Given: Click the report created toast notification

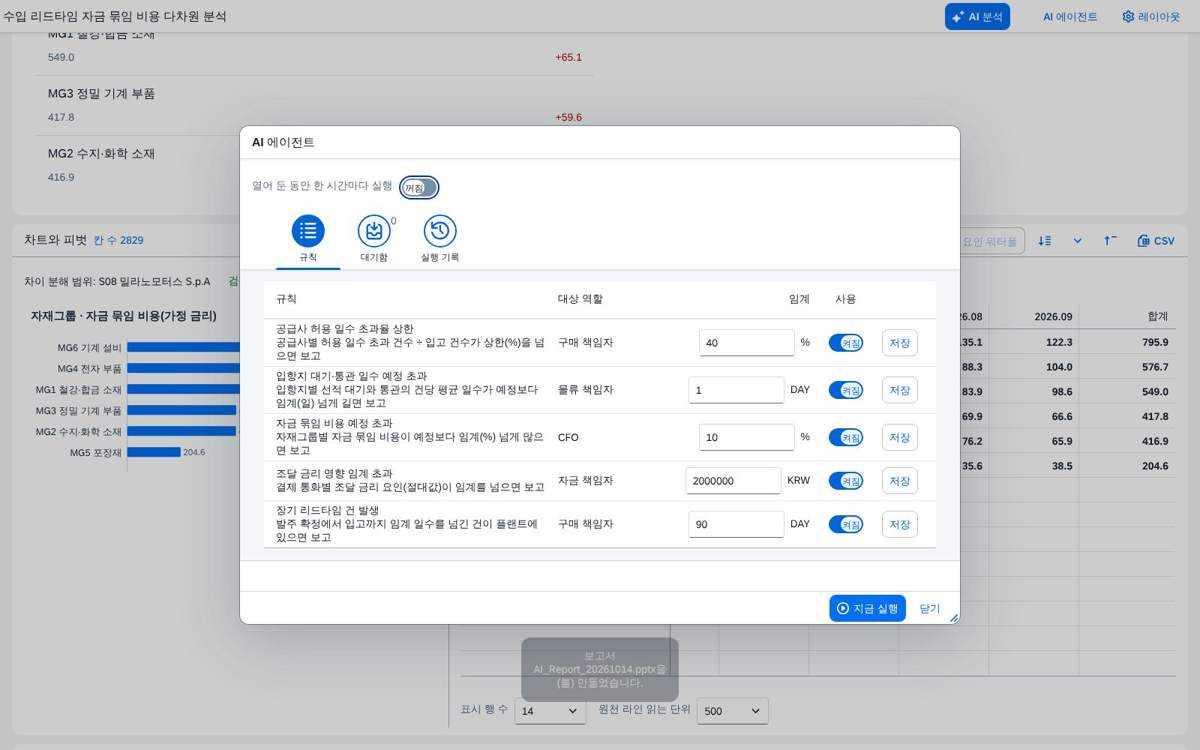Looking at the screenshot, I should 600,670.
